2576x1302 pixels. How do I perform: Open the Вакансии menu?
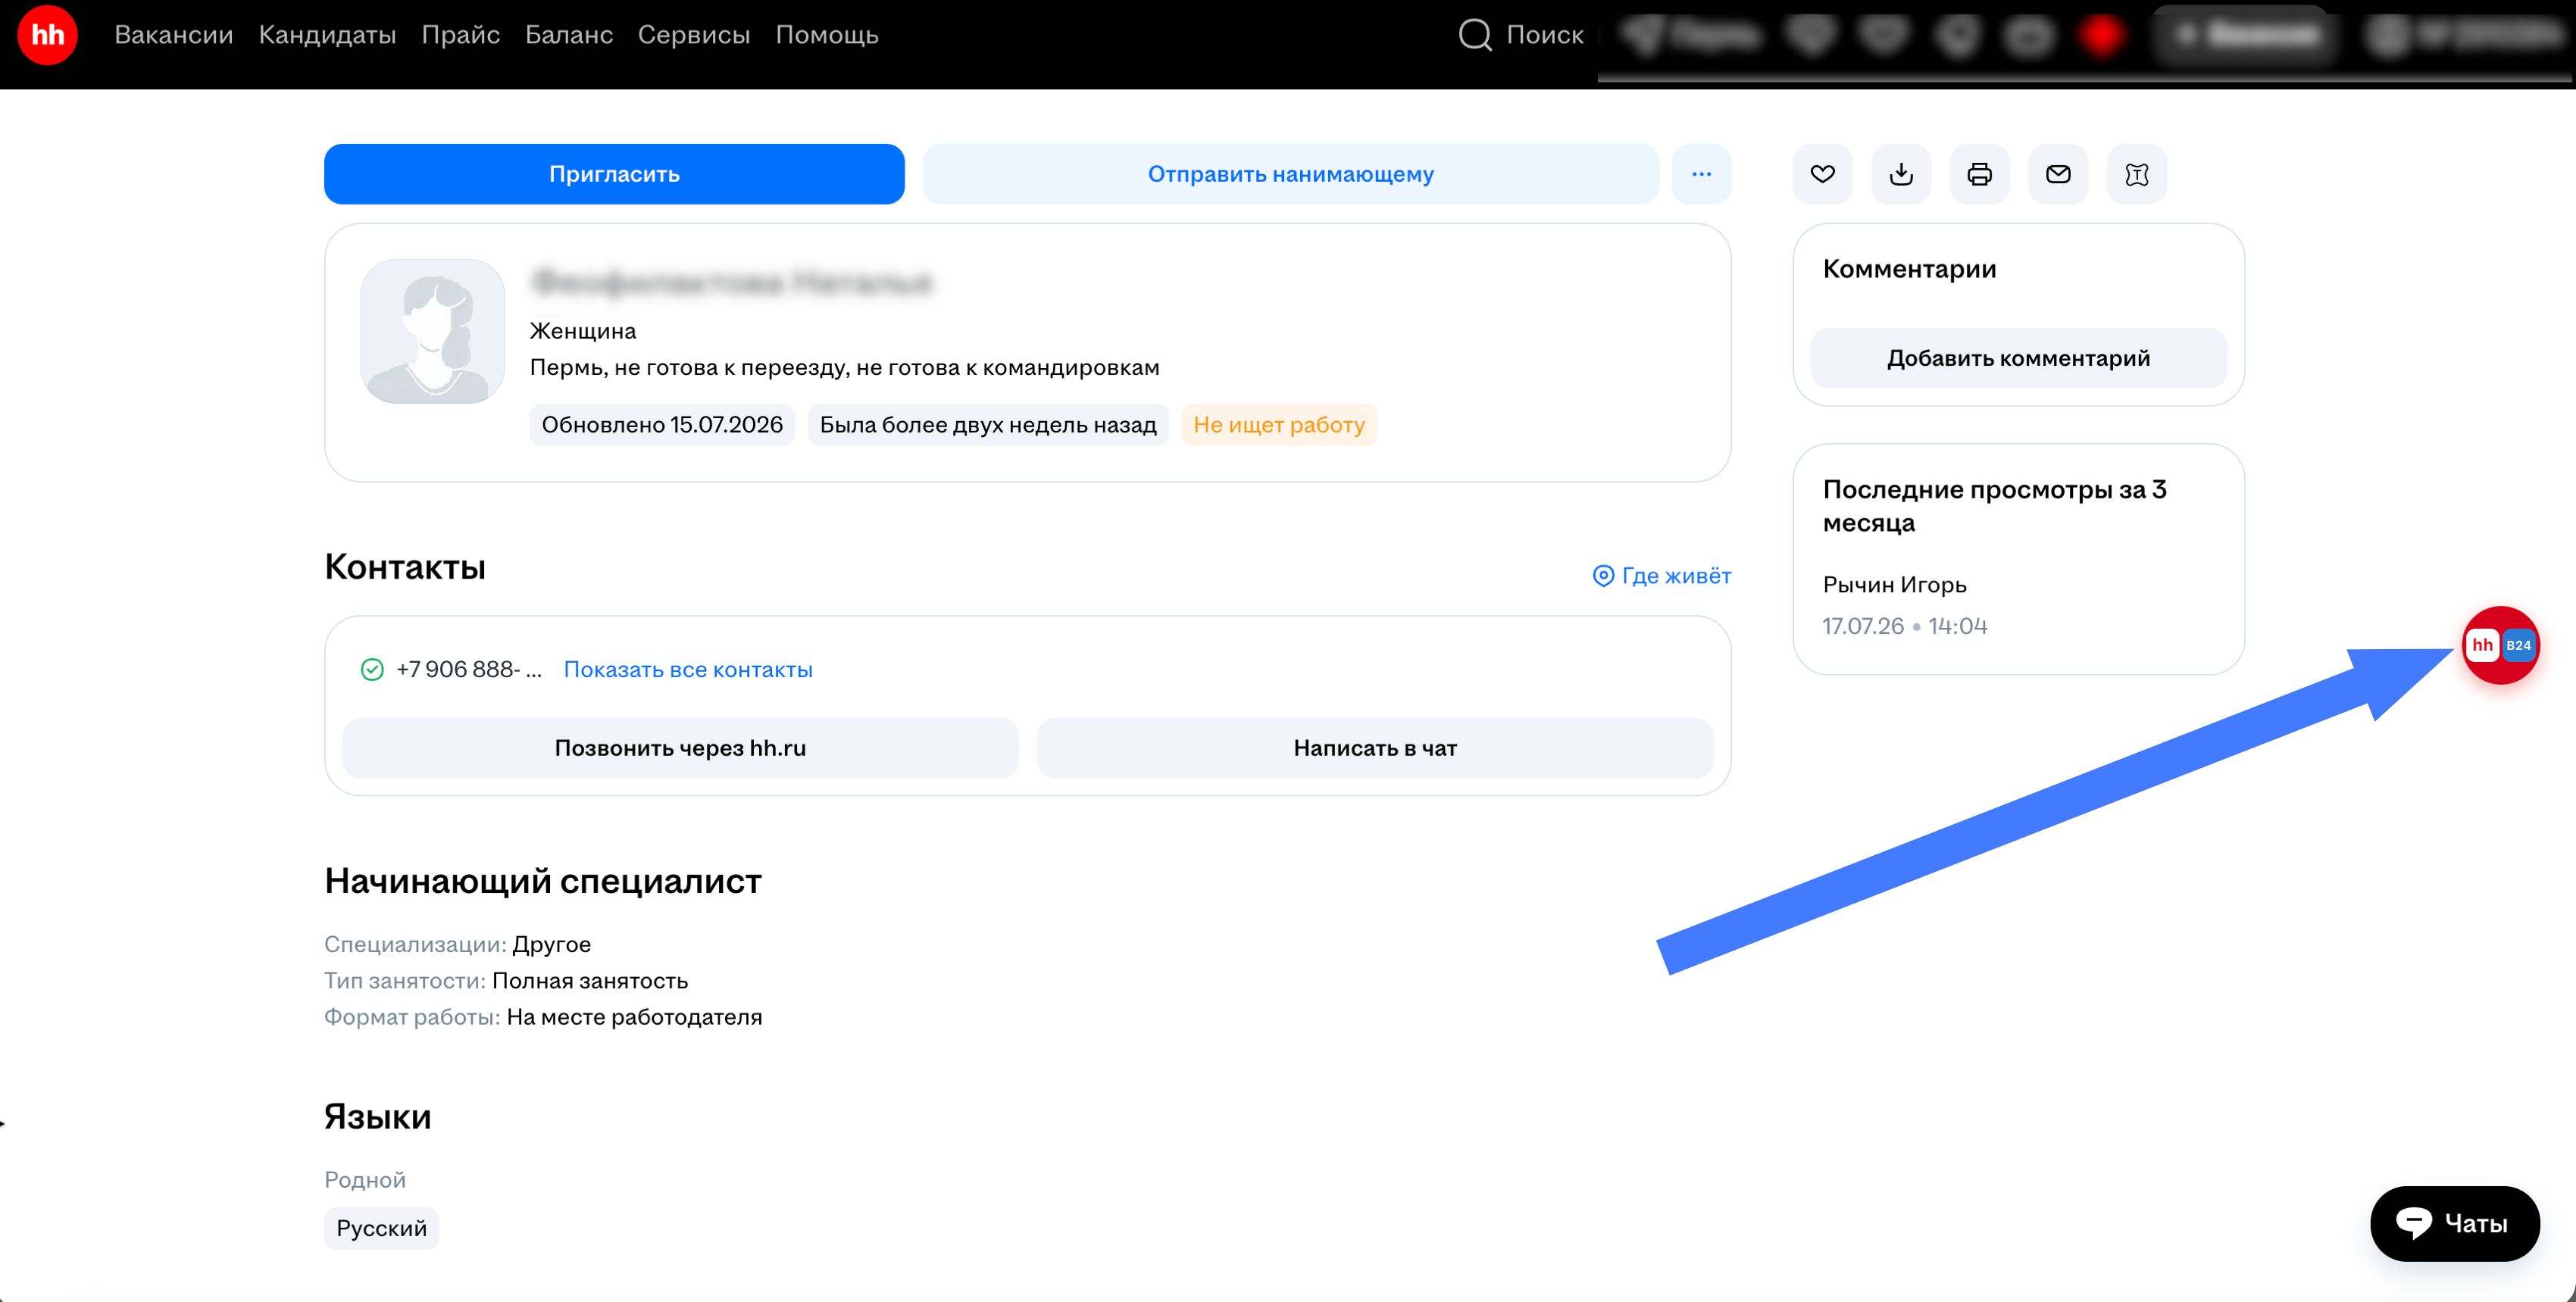pyautogui.click(x=174, y=35)
